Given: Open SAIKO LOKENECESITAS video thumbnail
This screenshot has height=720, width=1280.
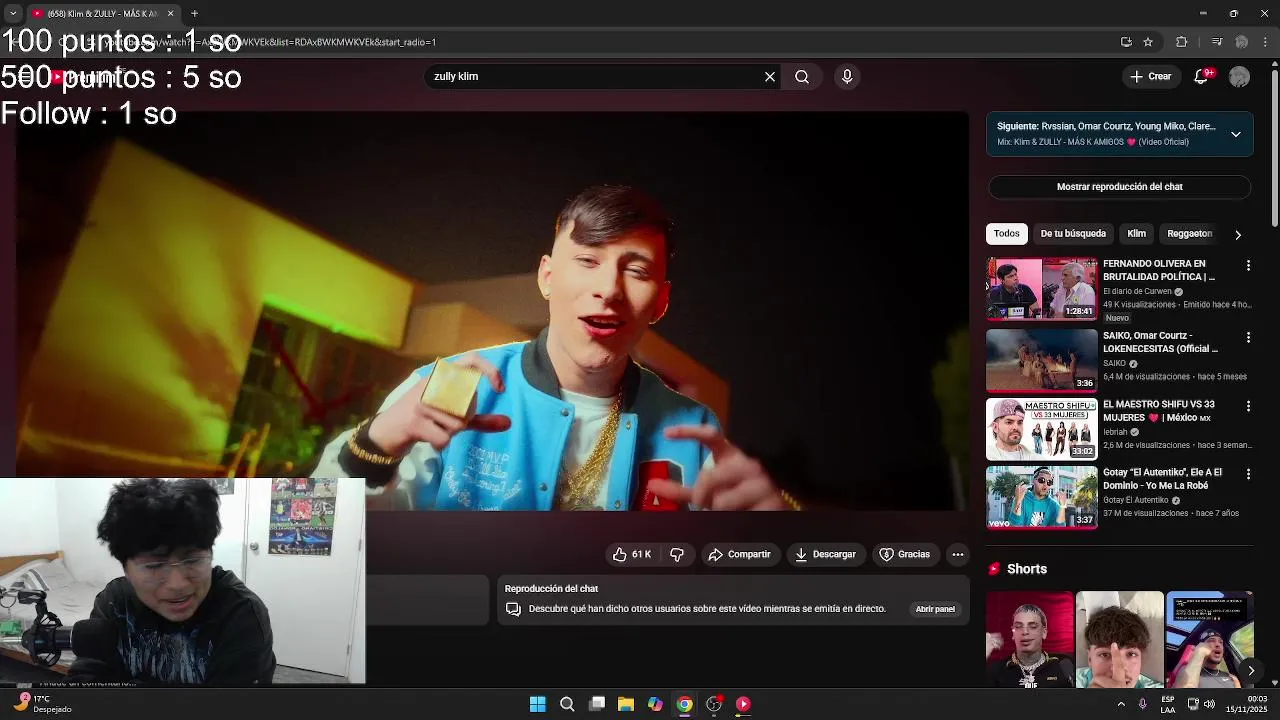Looking at the screenshot, I should tap(1042, 360).
